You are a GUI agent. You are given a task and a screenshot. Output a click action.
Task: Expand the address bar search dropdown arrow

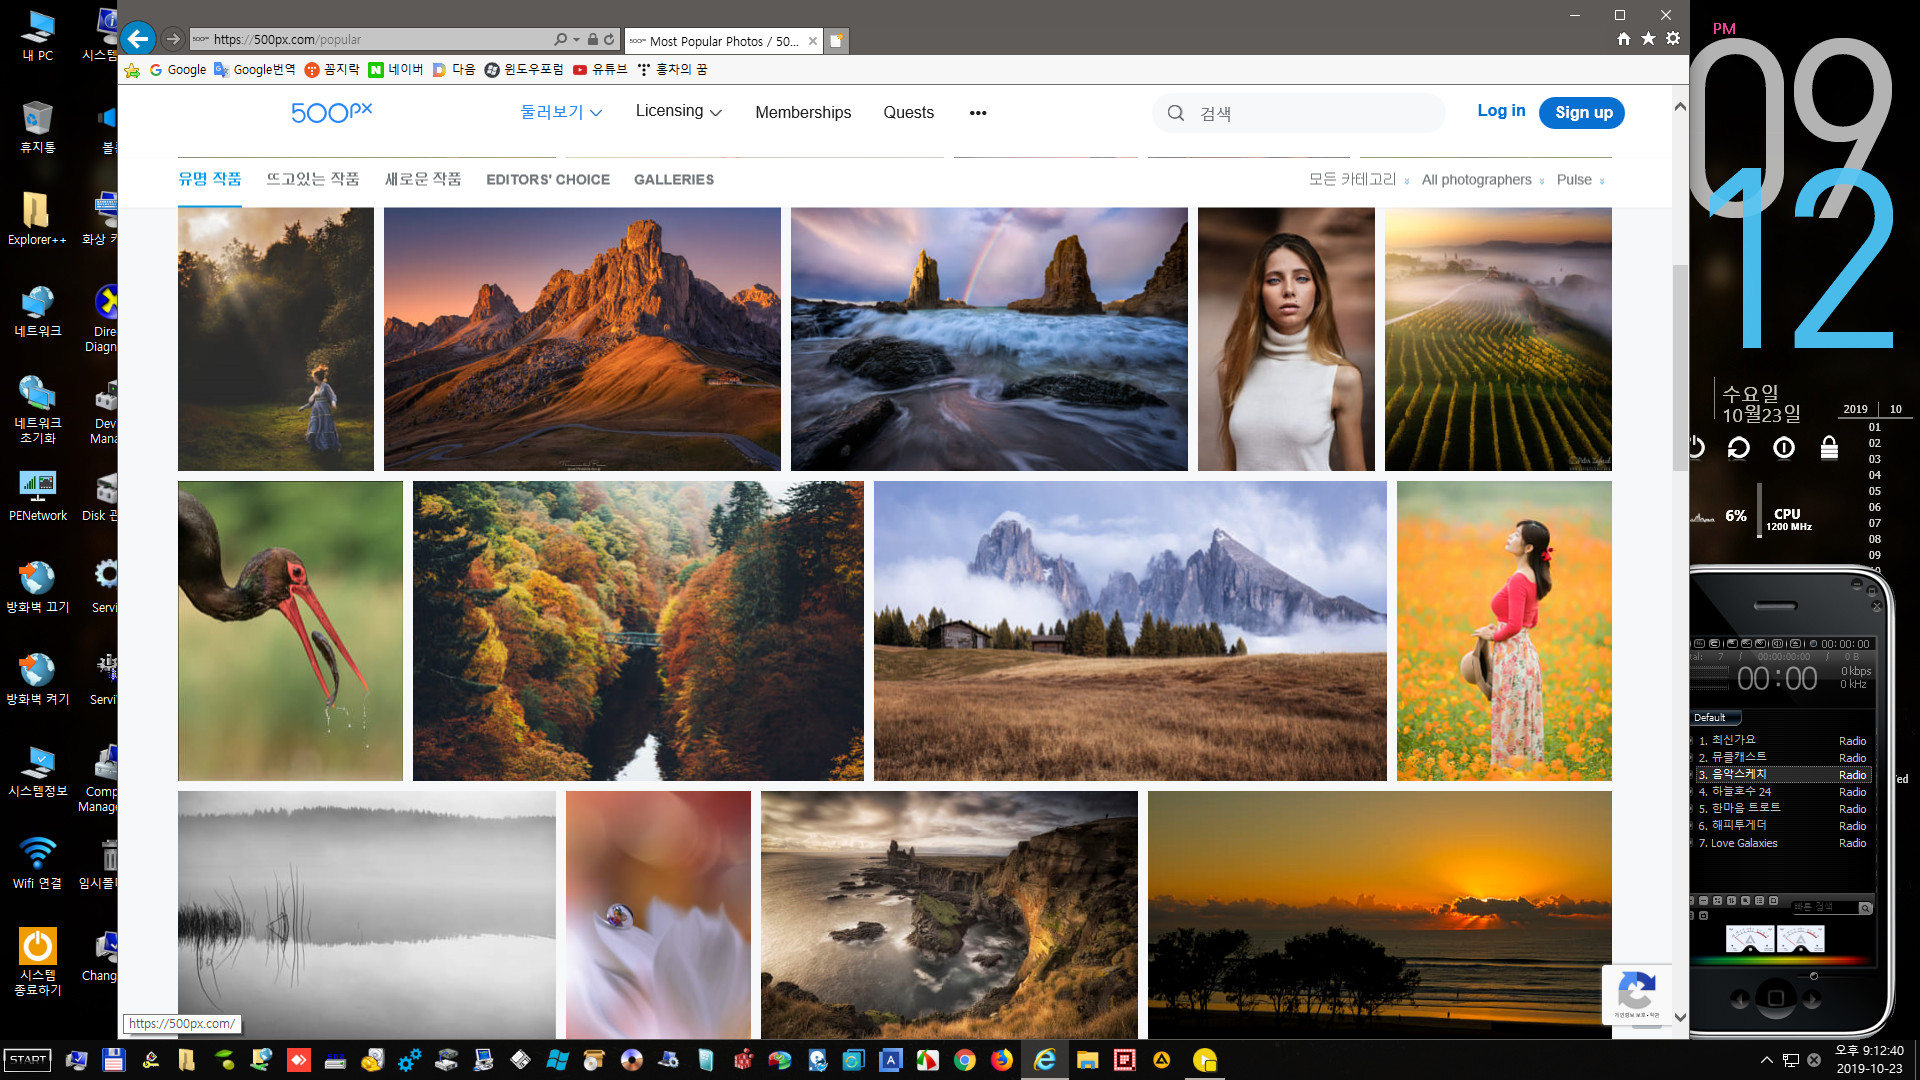(x=576, y=40)
